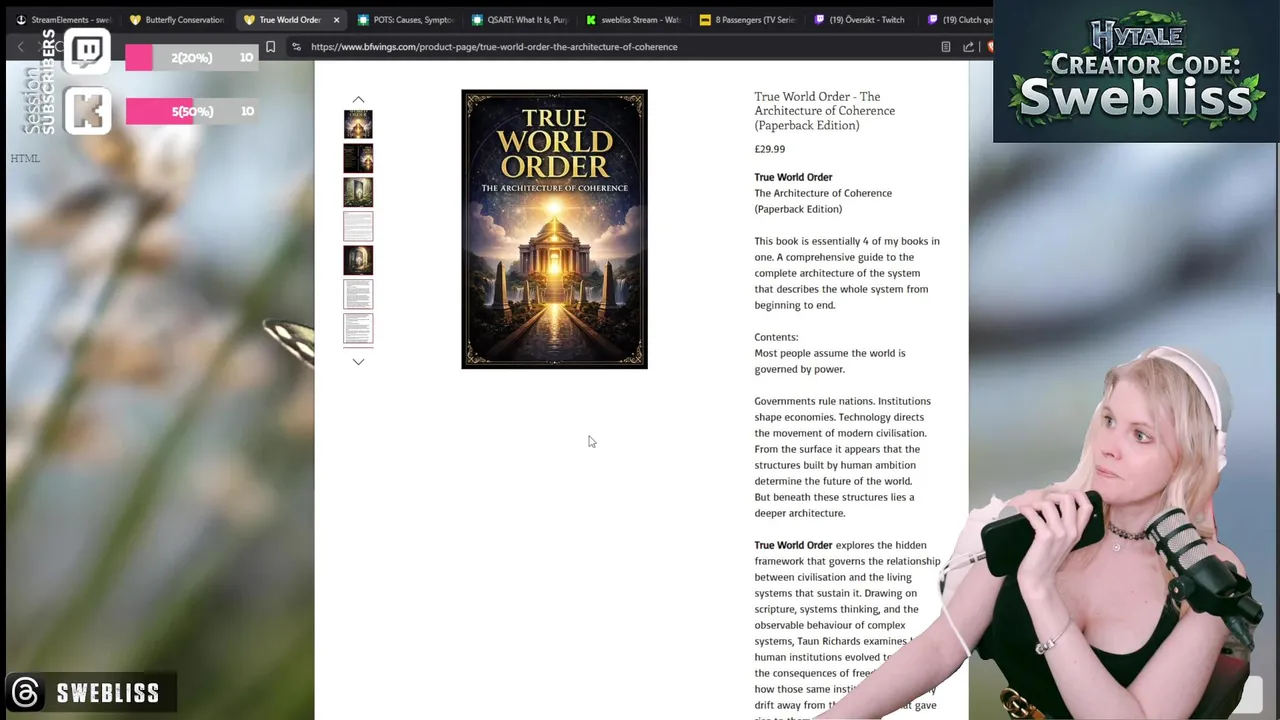The width and height of the screenshot is (1280, 720).
Task: Click 'Most people assume the world is' line
Action: click(x=830, y=353)
